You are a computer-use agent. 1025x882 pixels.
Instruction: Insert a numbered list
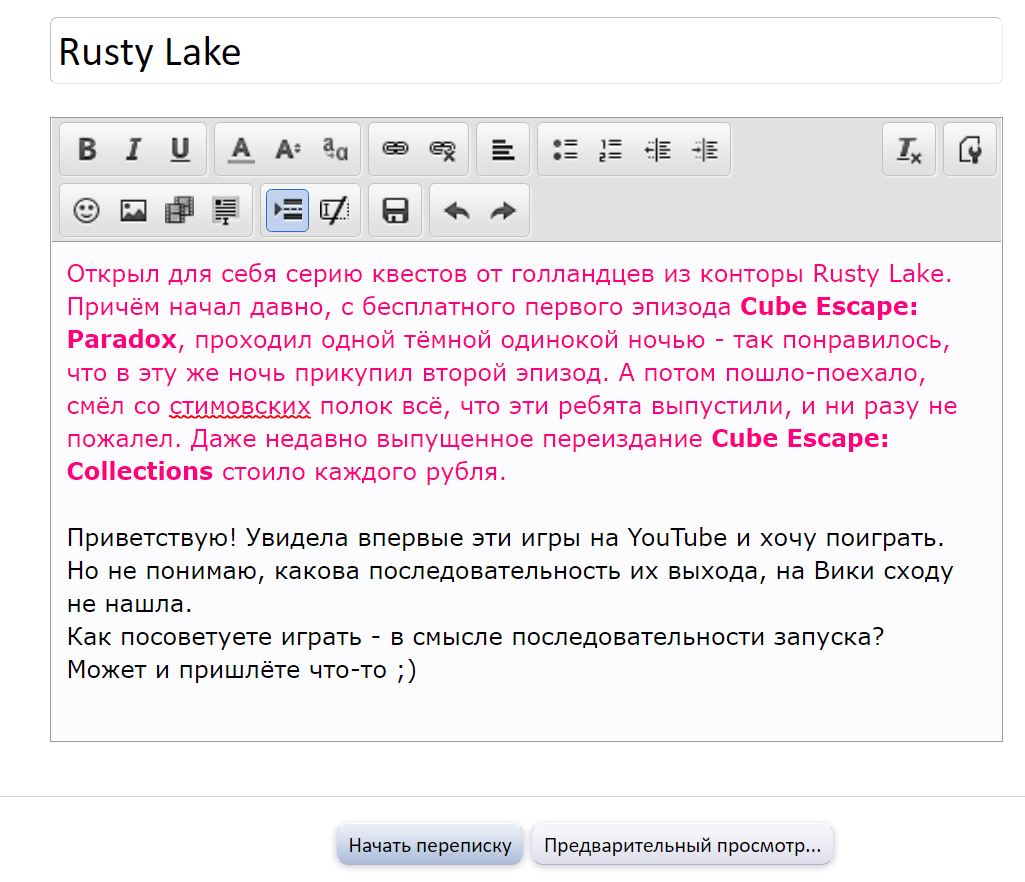point(611,150)
